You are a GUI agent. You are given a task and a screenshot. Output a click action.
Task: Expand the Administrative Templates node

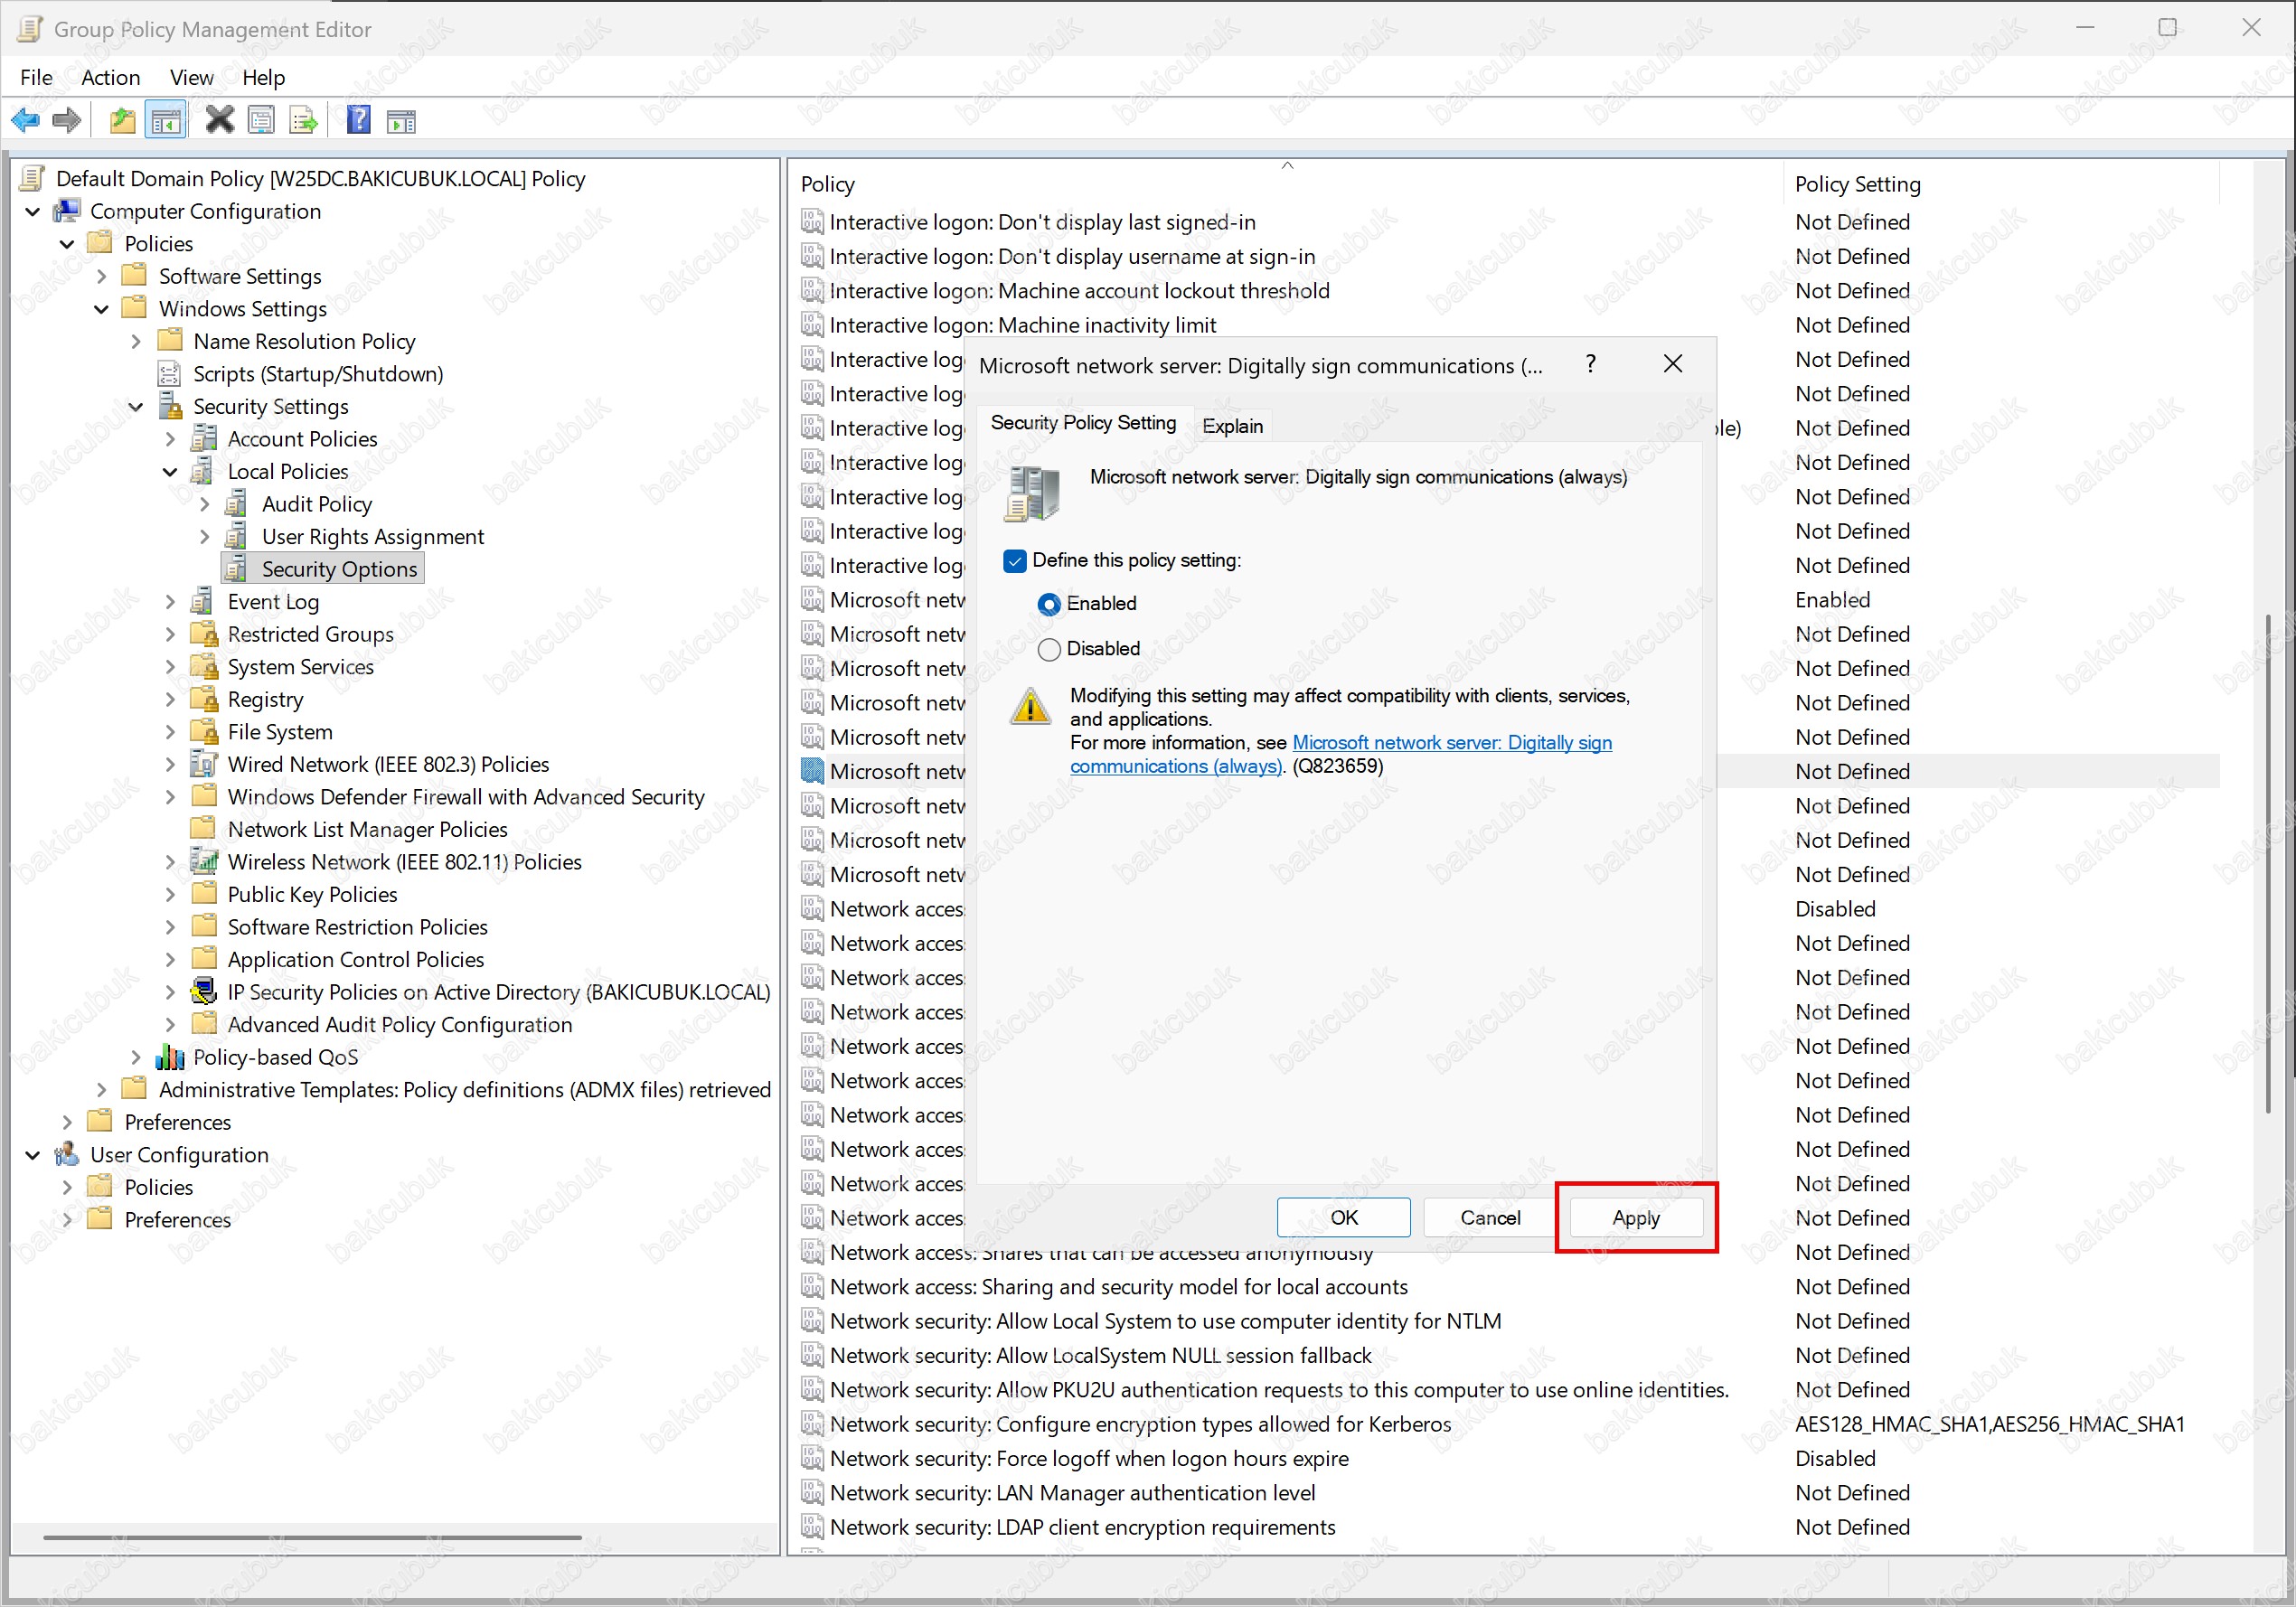[101, 1090]
